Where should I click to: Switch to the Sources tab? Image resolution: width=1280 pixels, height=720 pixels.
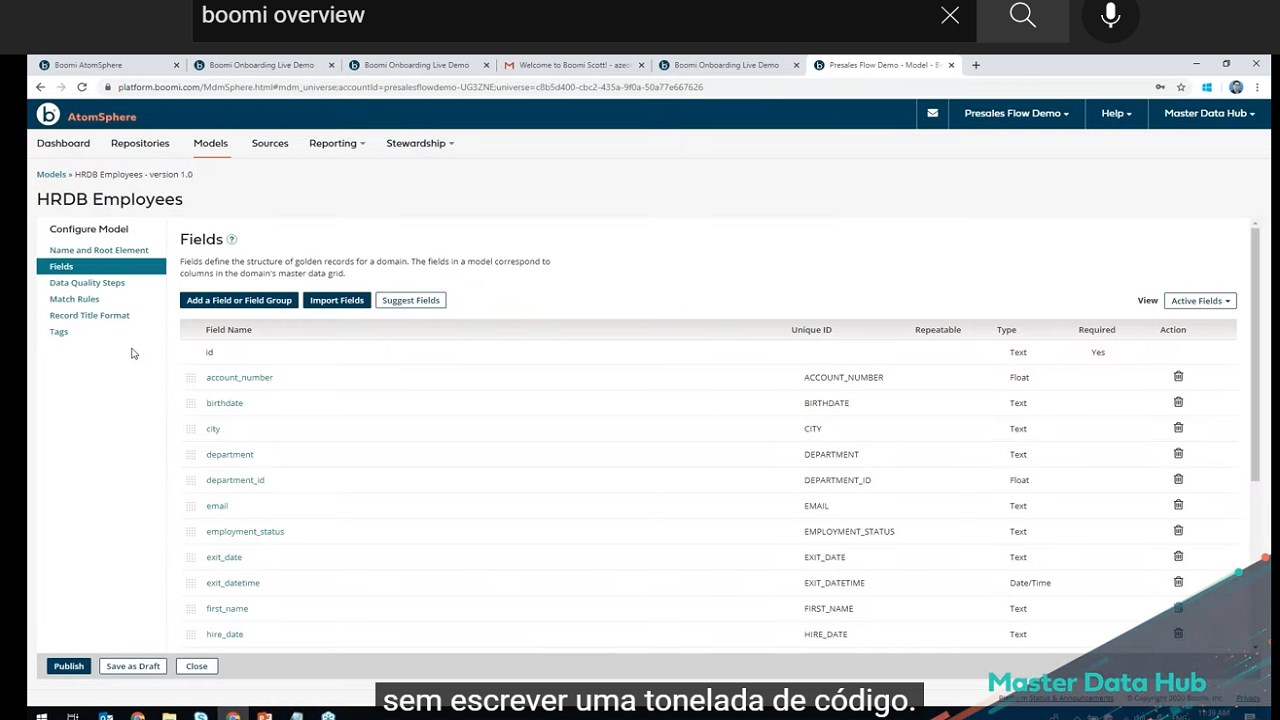(270, 143)
